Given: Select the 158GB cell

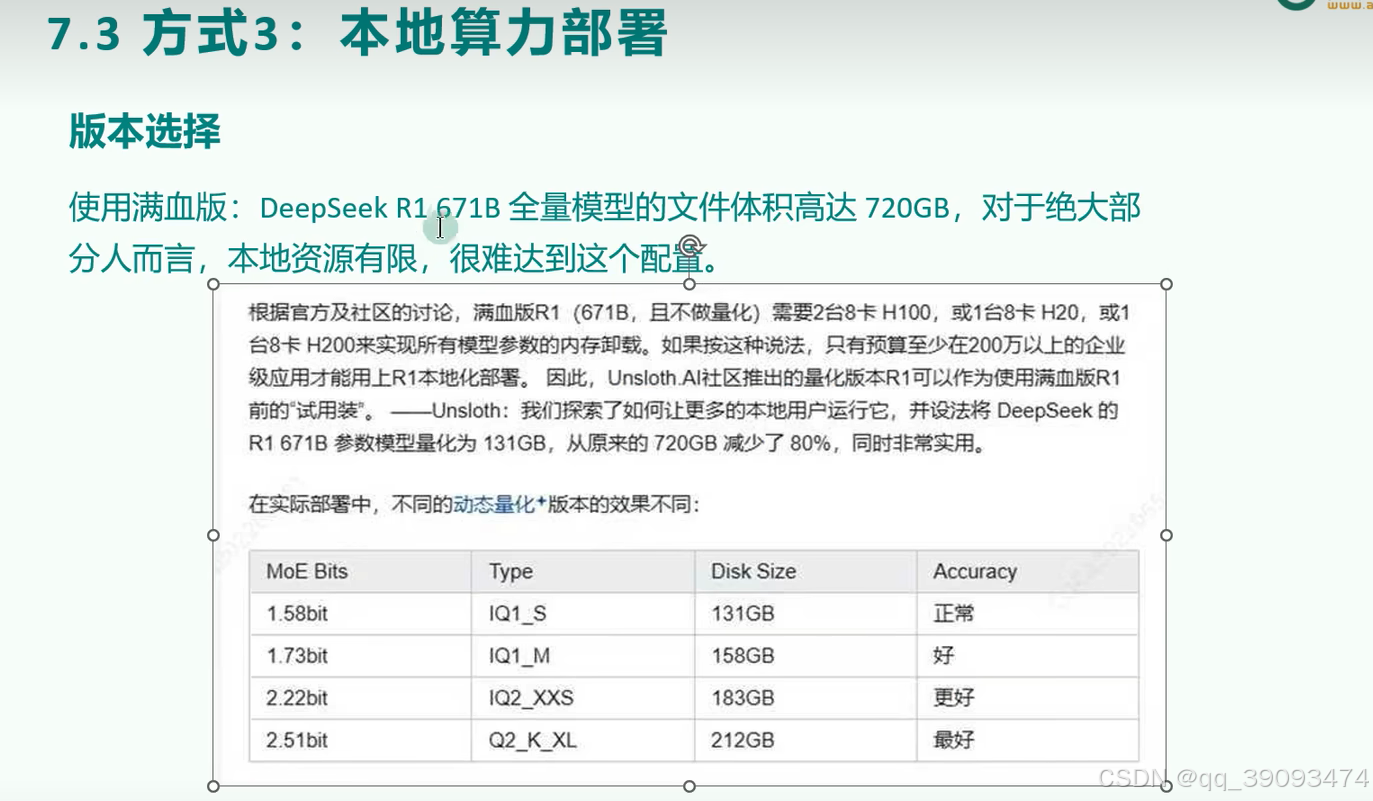Looking at the screenshot, I should pyautogui.click(x=806, y=656).
